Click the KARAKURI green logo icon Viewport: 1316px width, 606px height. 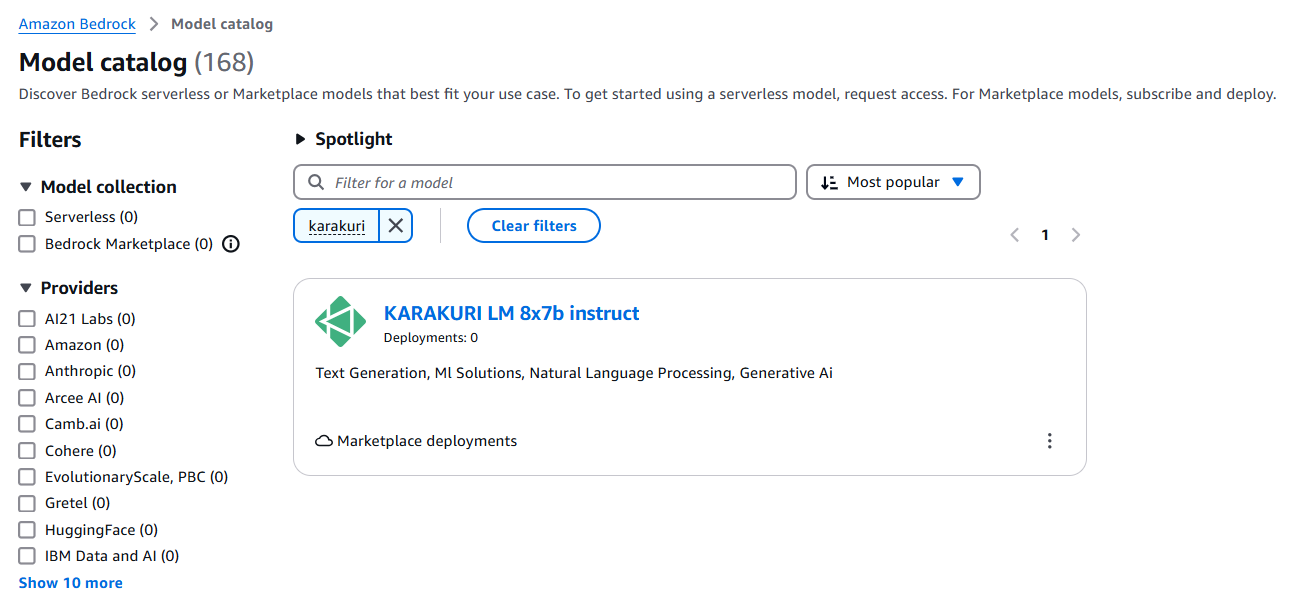(x=341, y=322)
